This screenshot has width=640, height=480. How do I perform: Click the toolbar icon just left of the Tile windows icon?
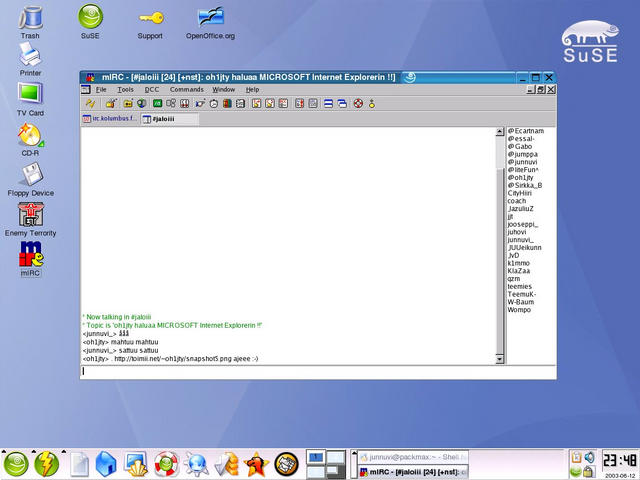(x=313, y=104)
